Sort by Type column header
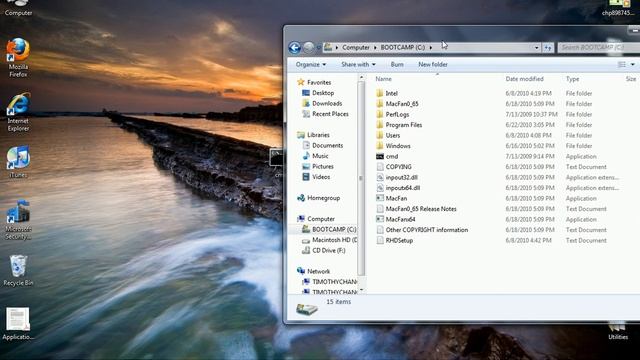This screenshot has width=640, height=360. click(x=572, y=79)
